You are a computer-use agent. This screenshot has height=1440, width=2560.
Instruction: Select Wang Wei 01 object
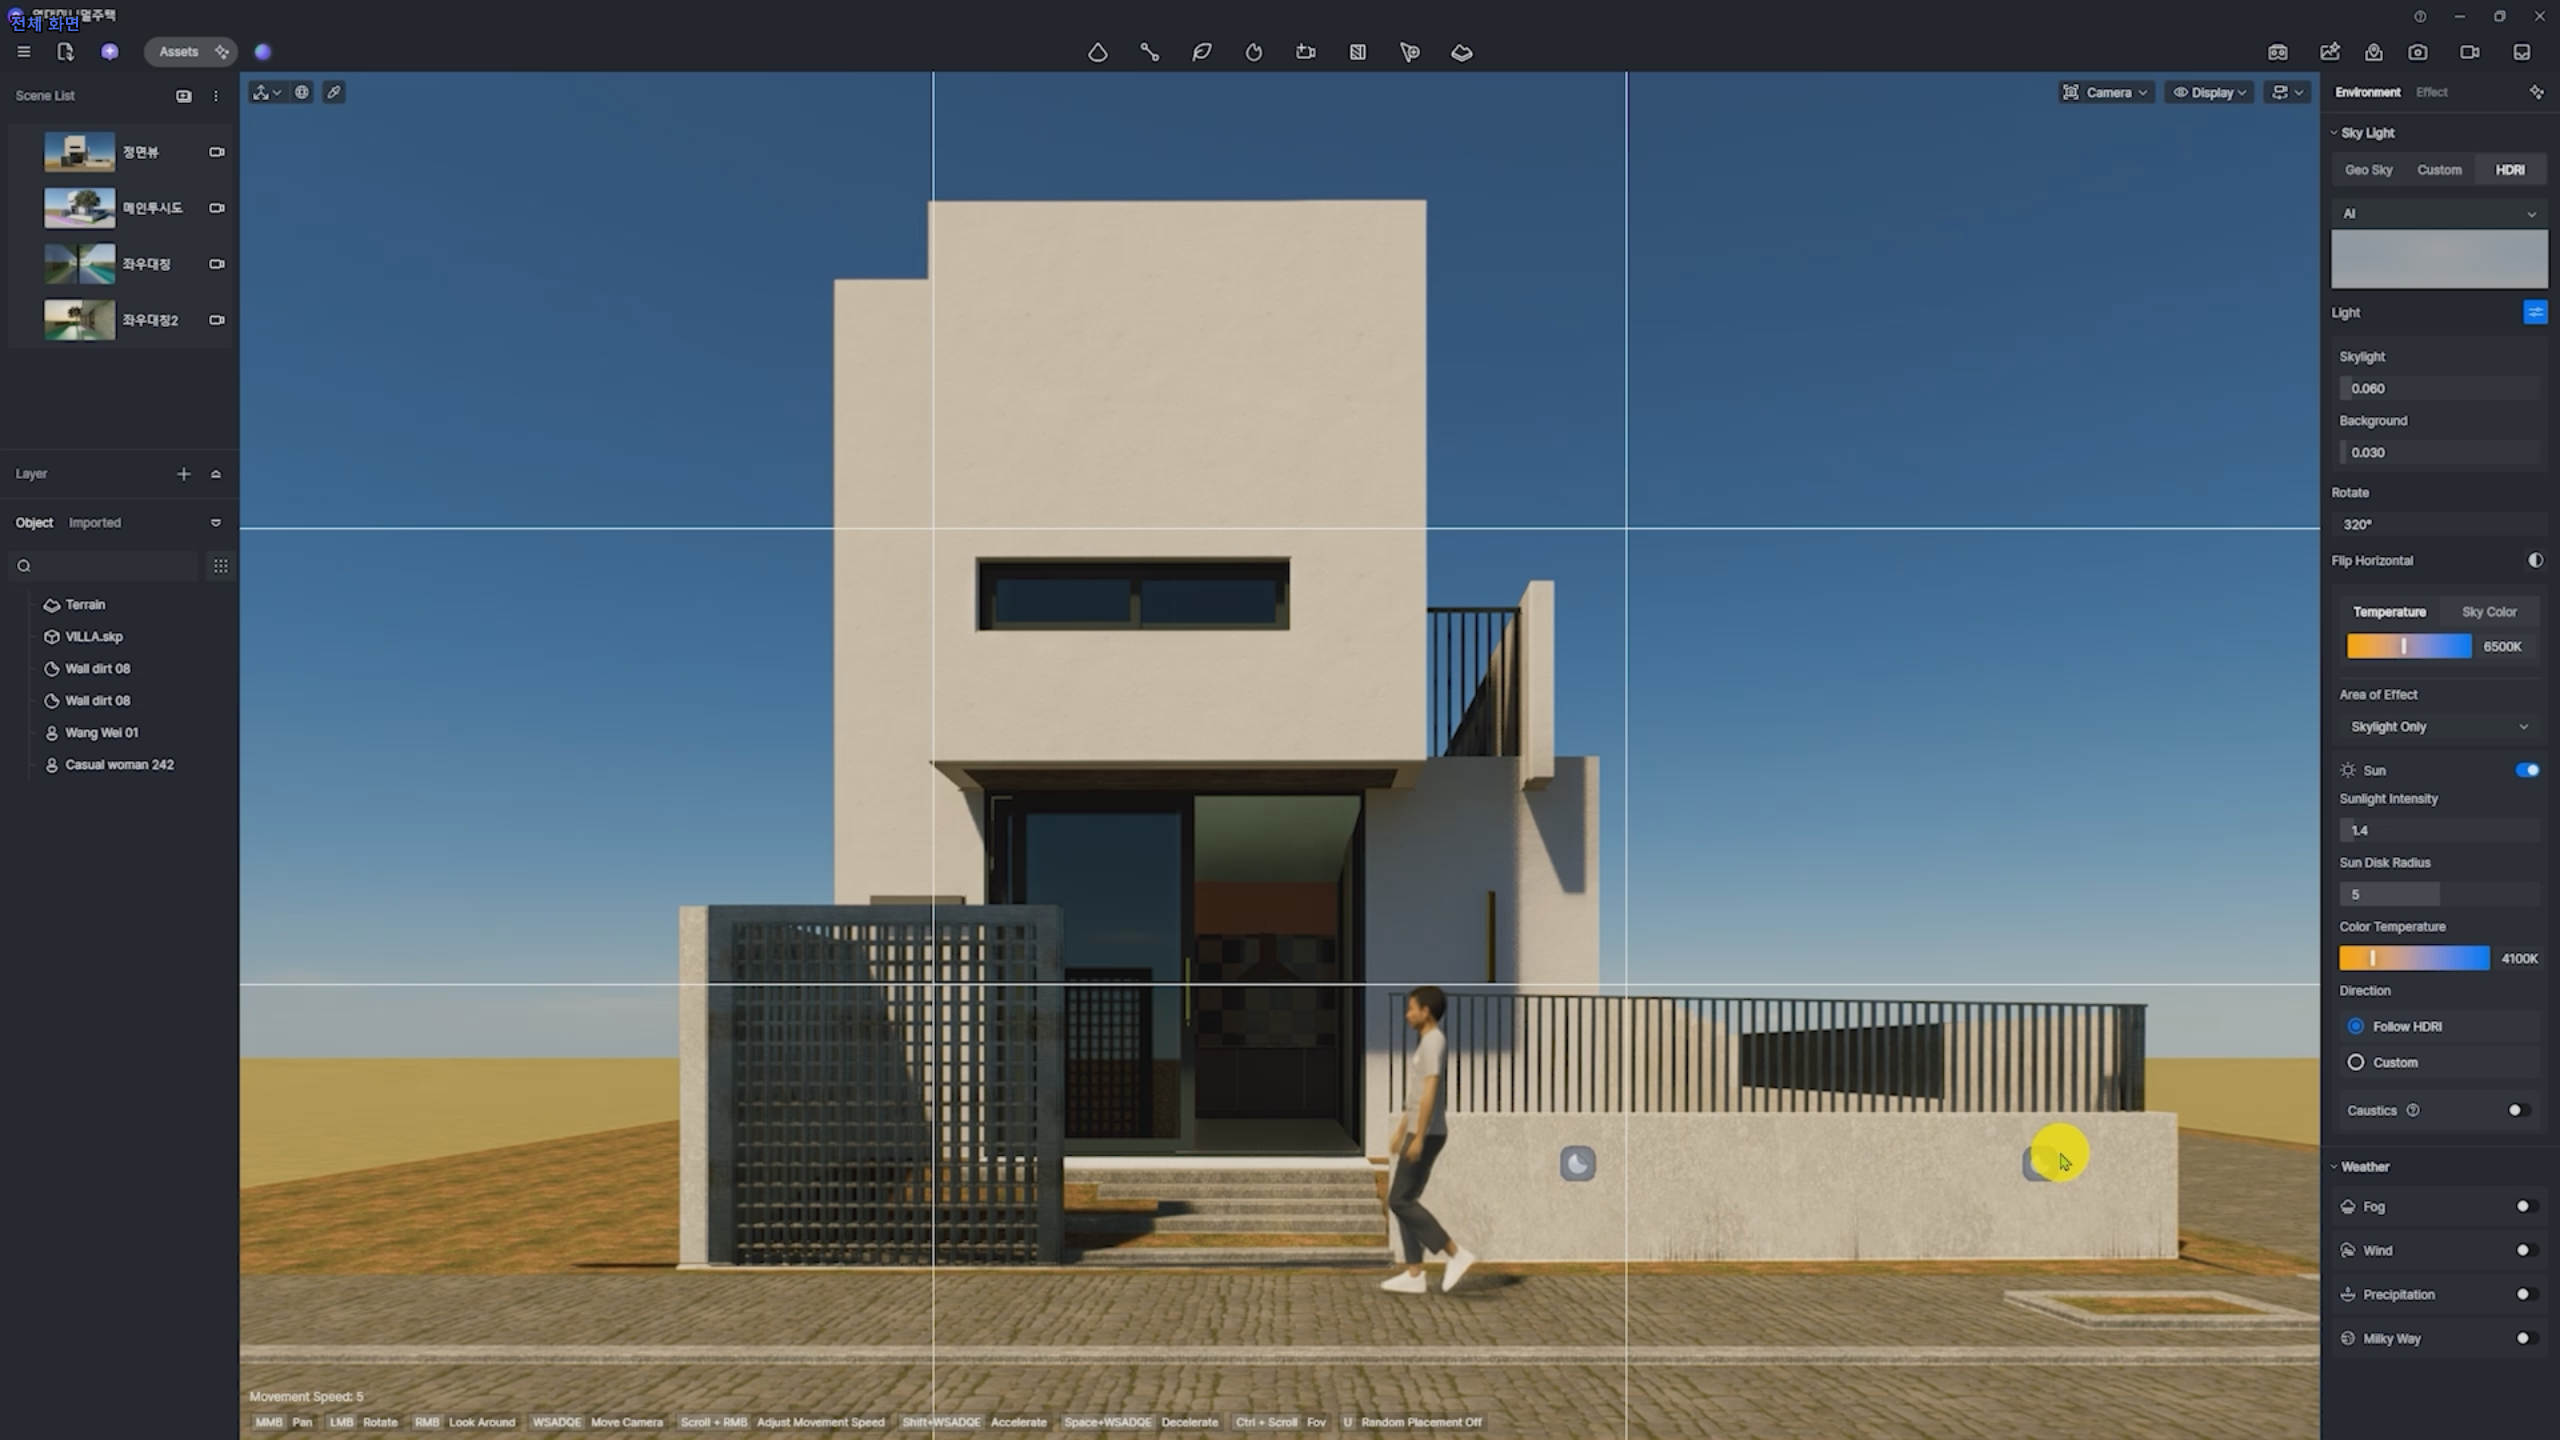(x=102, y=733)
